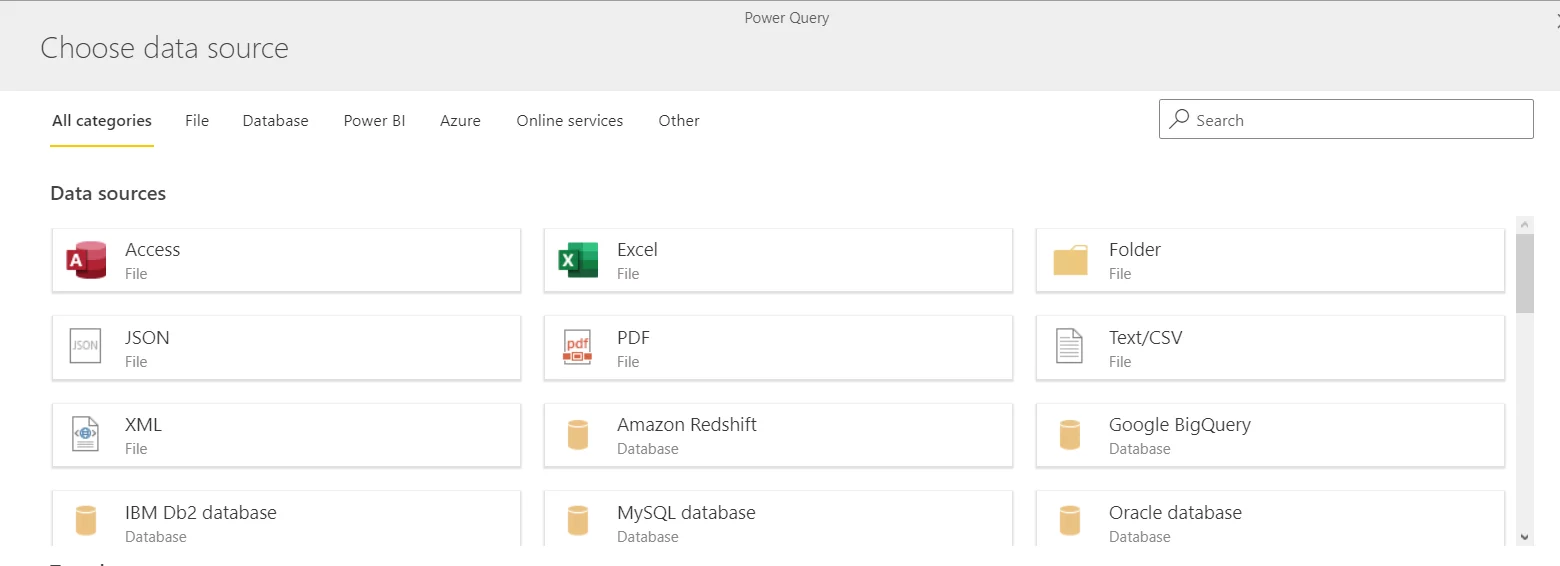Click the Google BigQuery cylinder icon
1560x566 pixels.
pyautogui.click(x=1070, y=435)
